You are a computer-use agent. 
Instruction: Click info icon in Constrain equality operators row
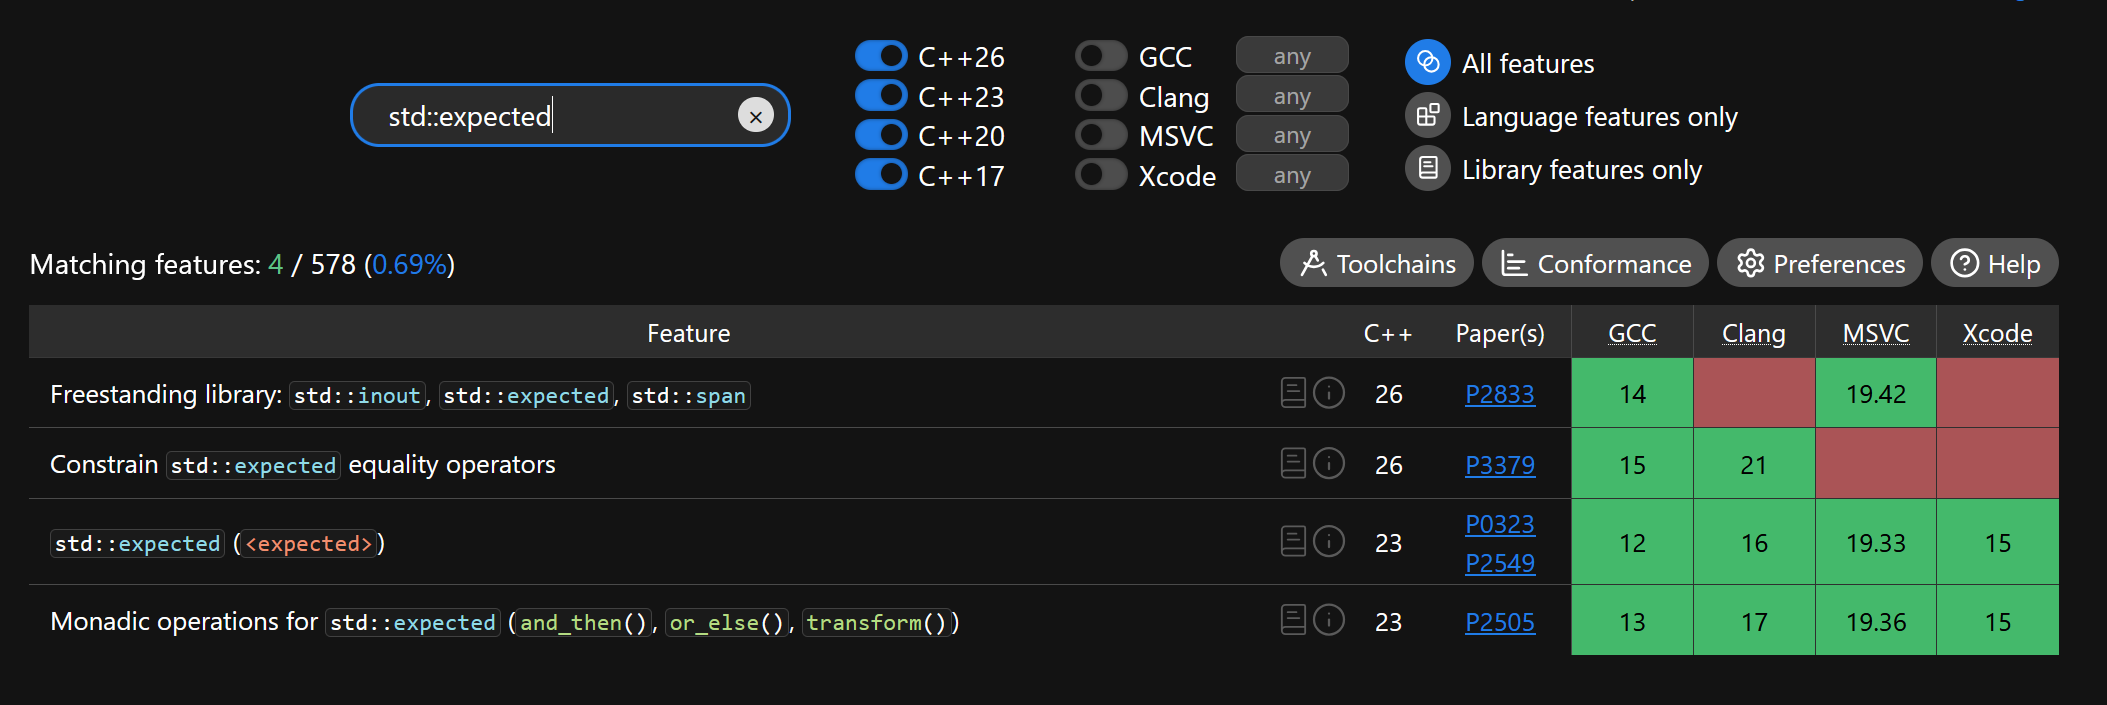[1329, 463]
